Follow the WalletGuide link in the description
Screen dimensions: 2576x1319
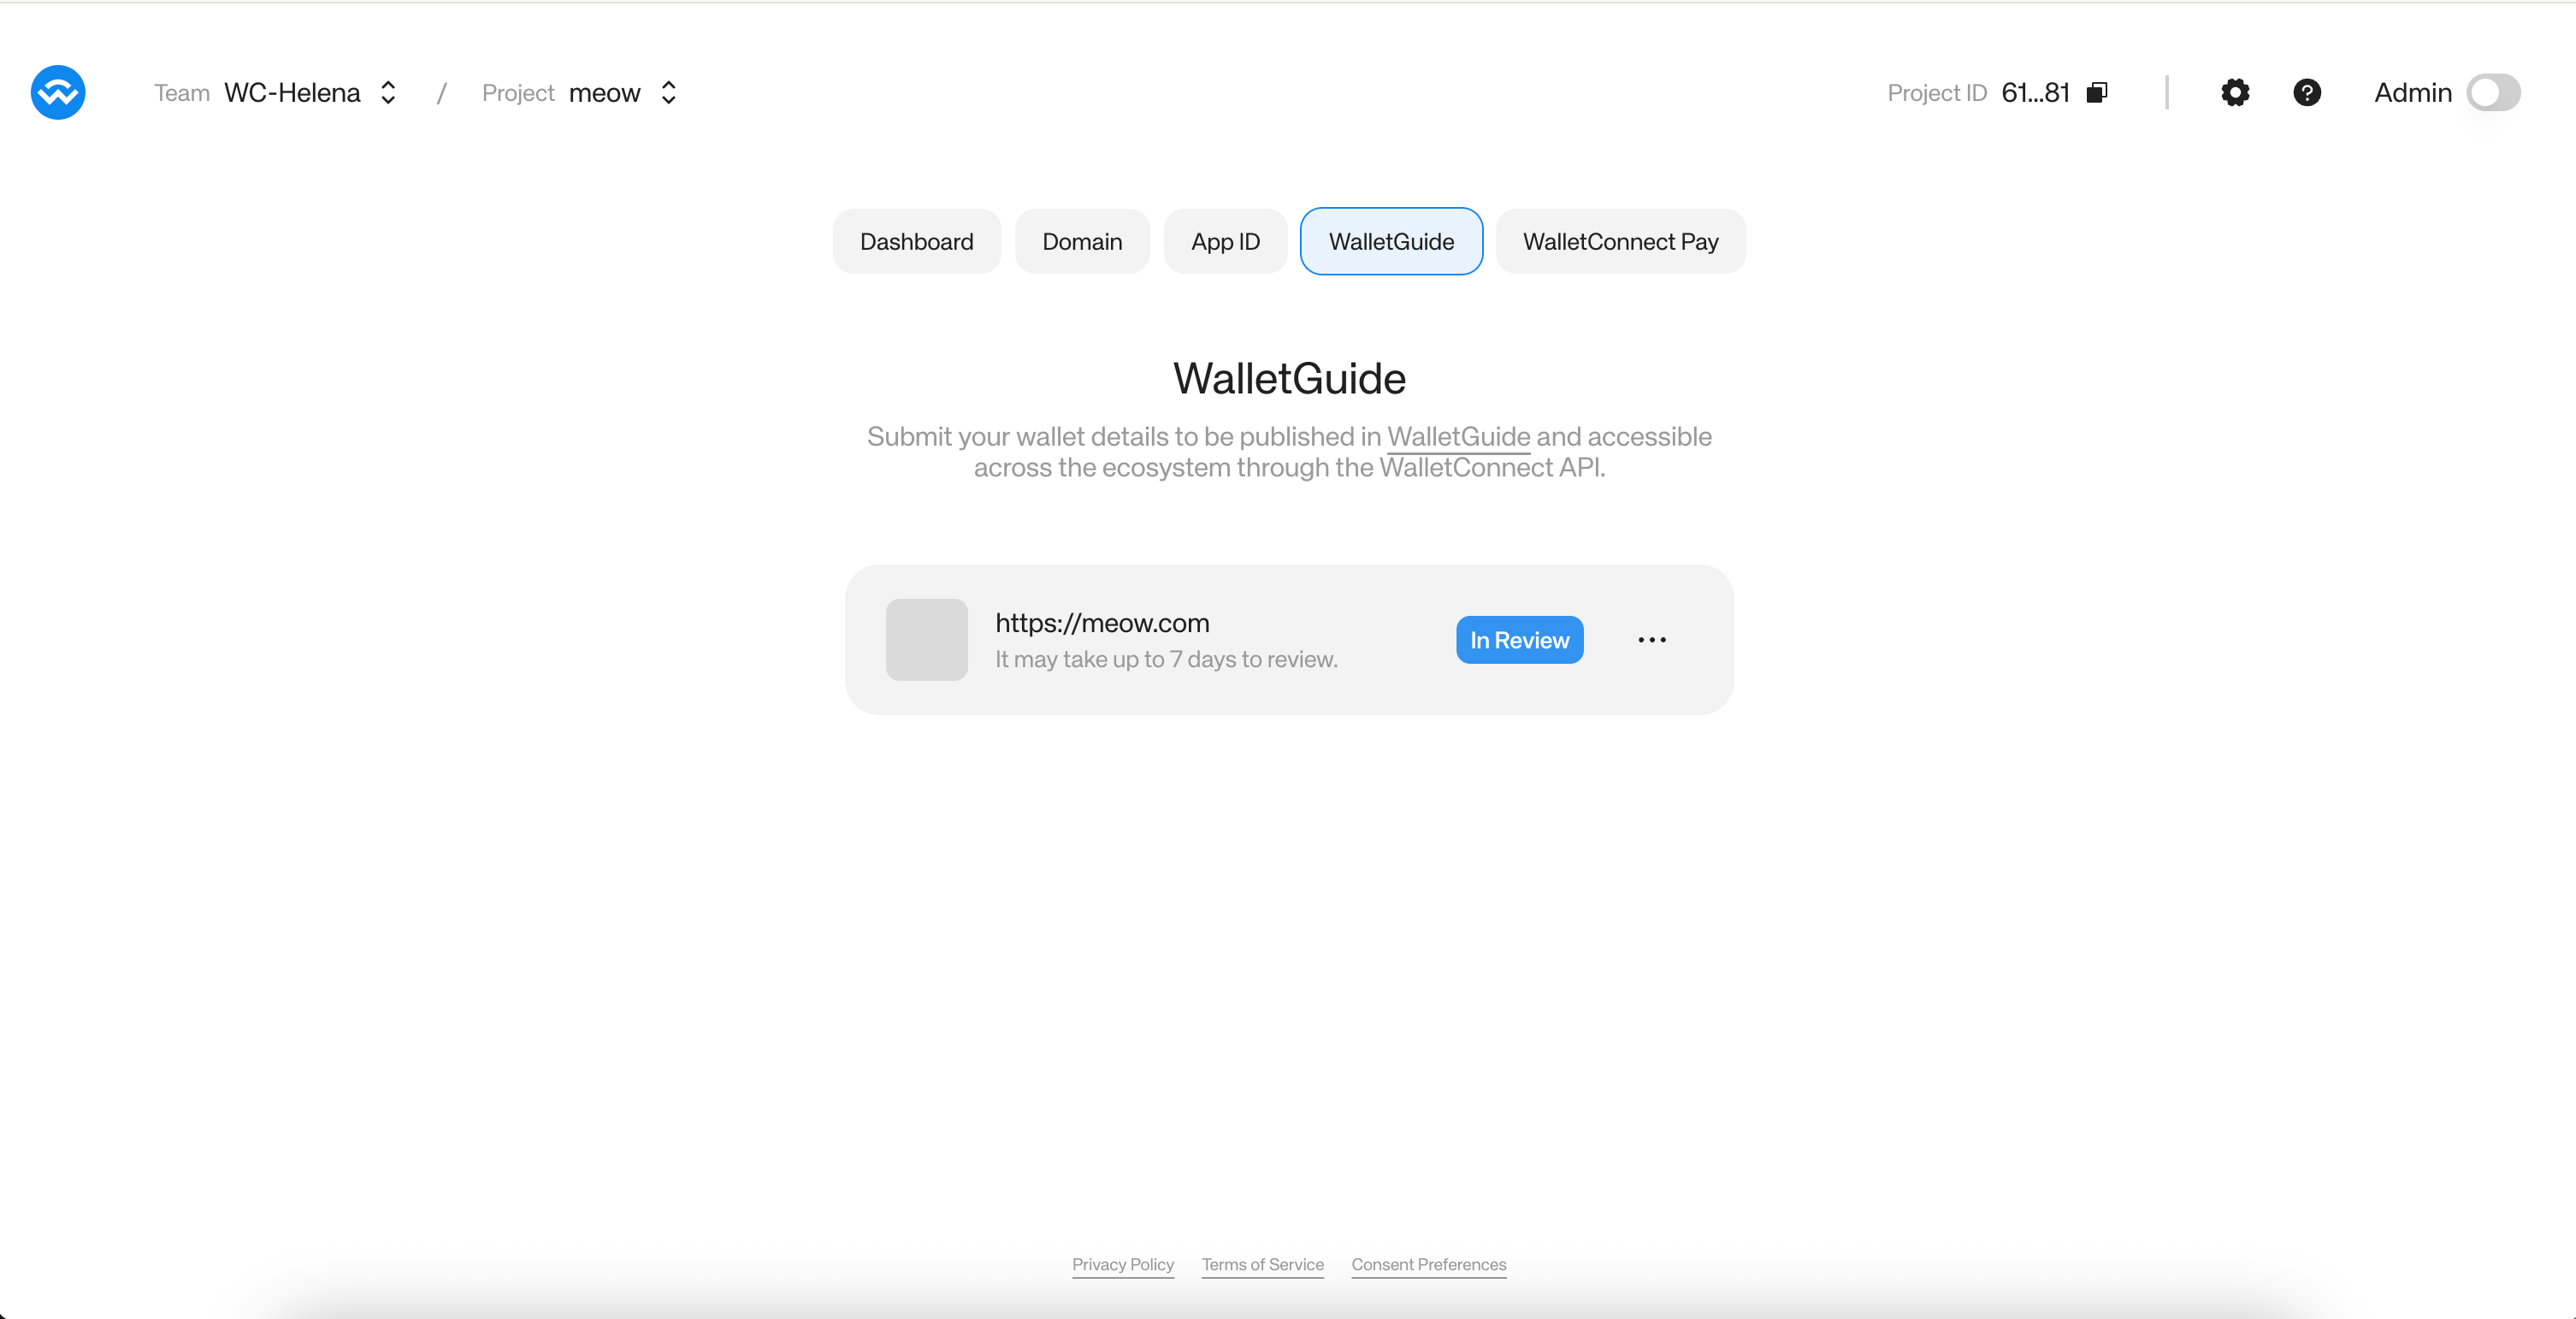(1458, 437)
